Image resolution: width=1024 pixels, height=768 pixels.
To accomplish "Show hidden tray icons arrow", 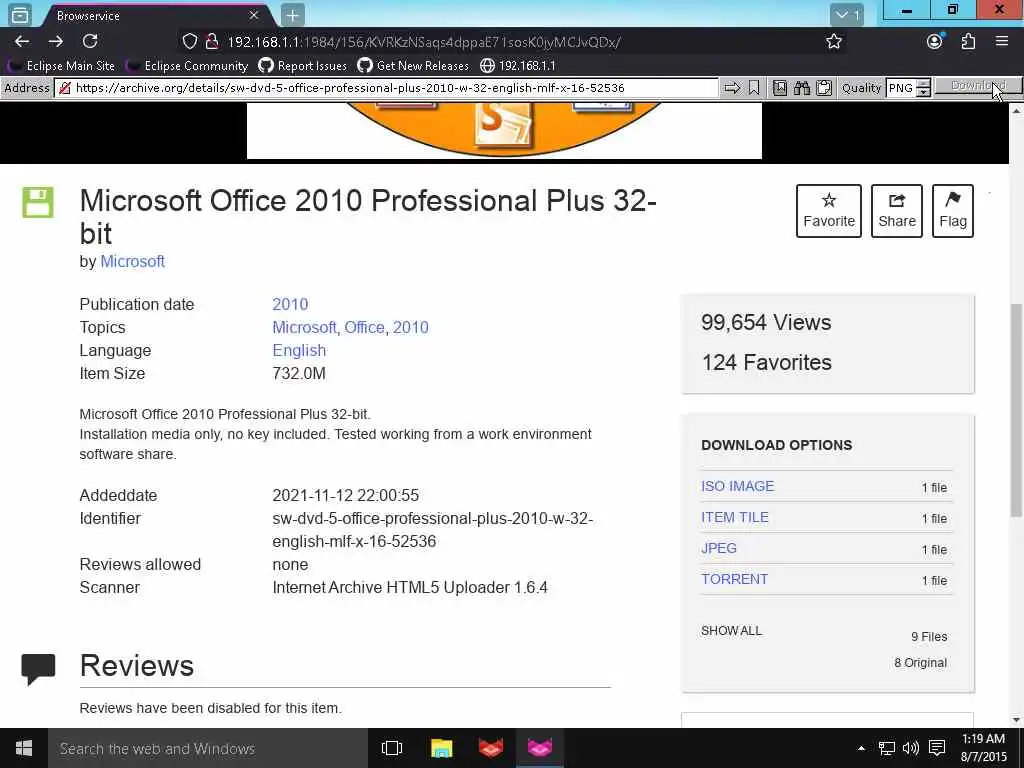I will (861, 748).
